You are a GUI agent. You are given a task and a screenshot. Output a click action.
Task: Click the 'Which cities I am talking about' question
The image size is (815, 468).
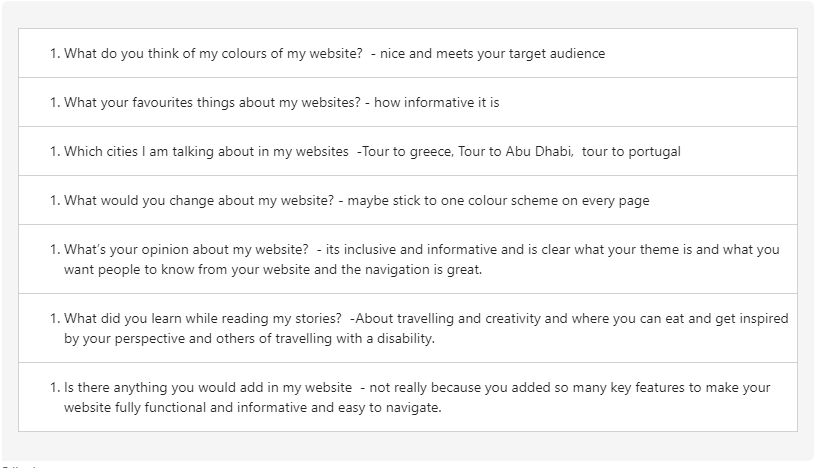(207, 152)
